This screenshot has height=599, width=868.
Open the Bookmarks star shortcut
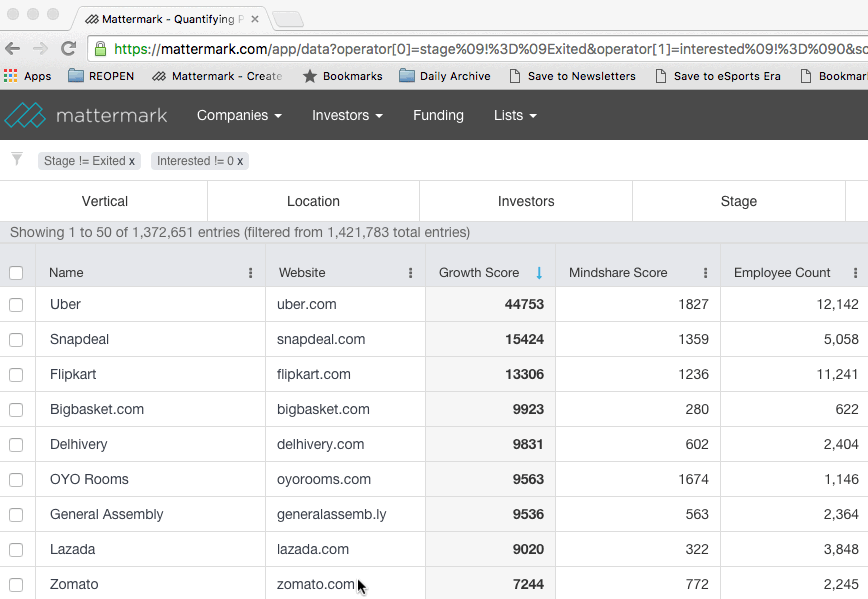point(342,76)
